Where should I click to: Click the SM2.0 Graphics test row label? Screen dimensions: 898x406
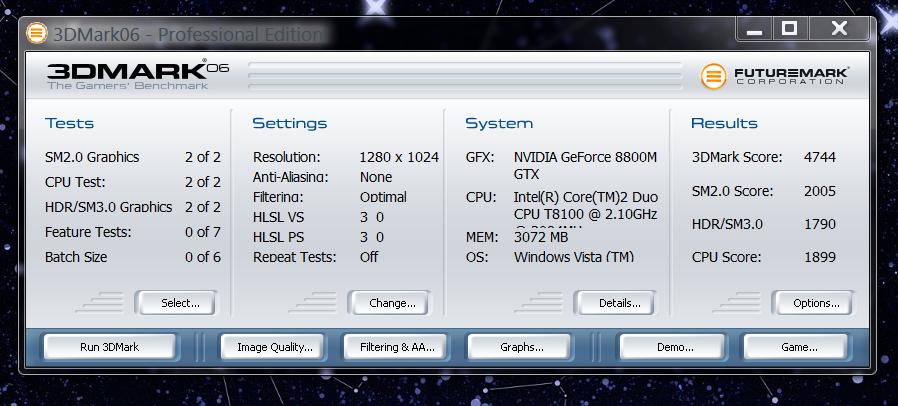pyautogui.click(x=92, y=157)
